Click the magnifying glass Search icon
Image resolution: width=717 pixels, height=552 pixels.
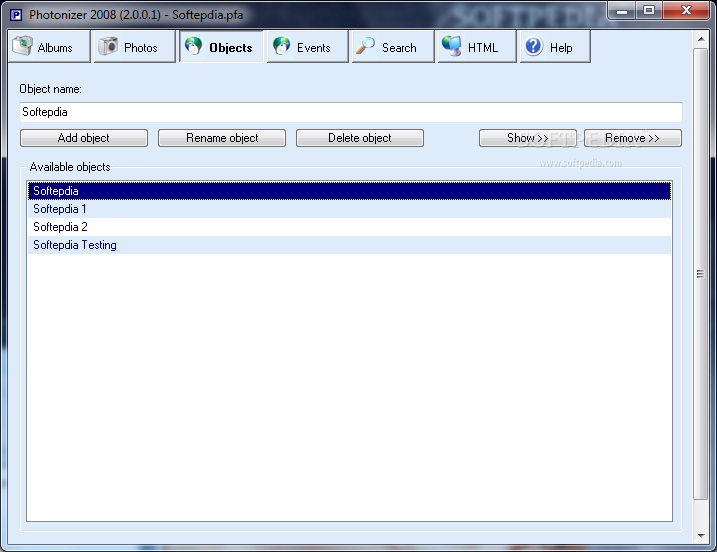click(x=365, y=46)
